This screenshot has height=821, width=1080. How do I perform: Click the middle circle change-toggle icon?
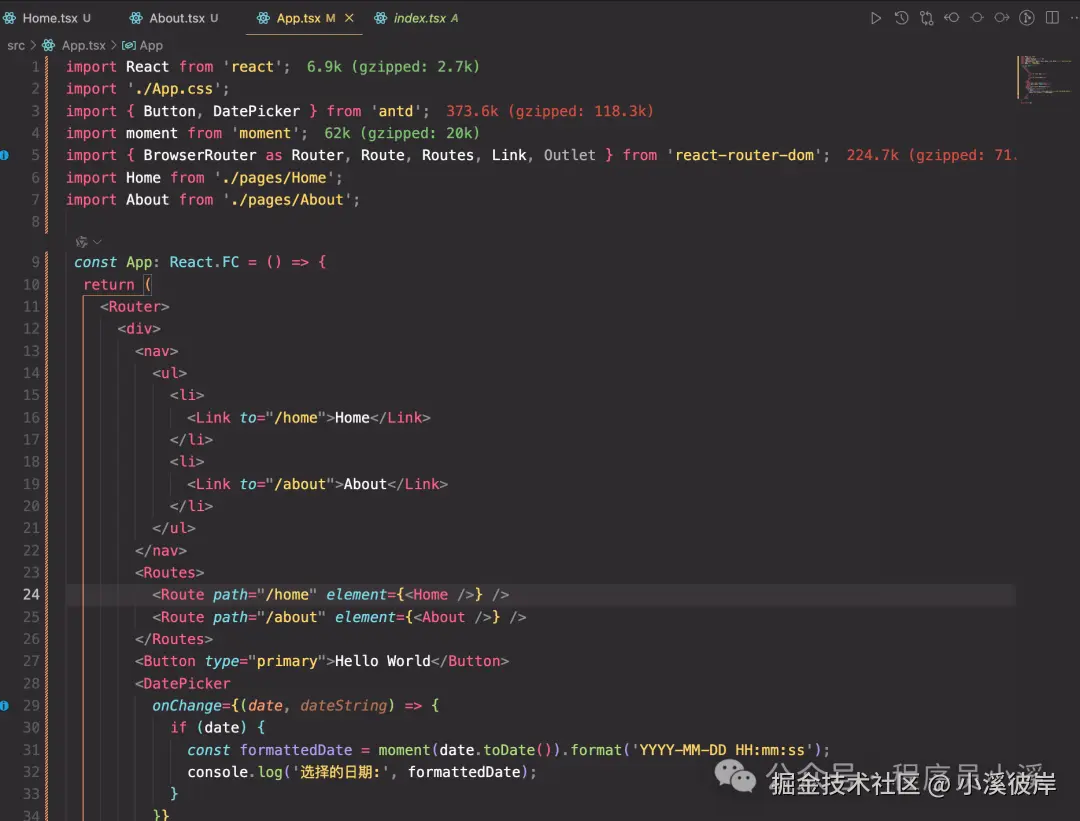977,18
